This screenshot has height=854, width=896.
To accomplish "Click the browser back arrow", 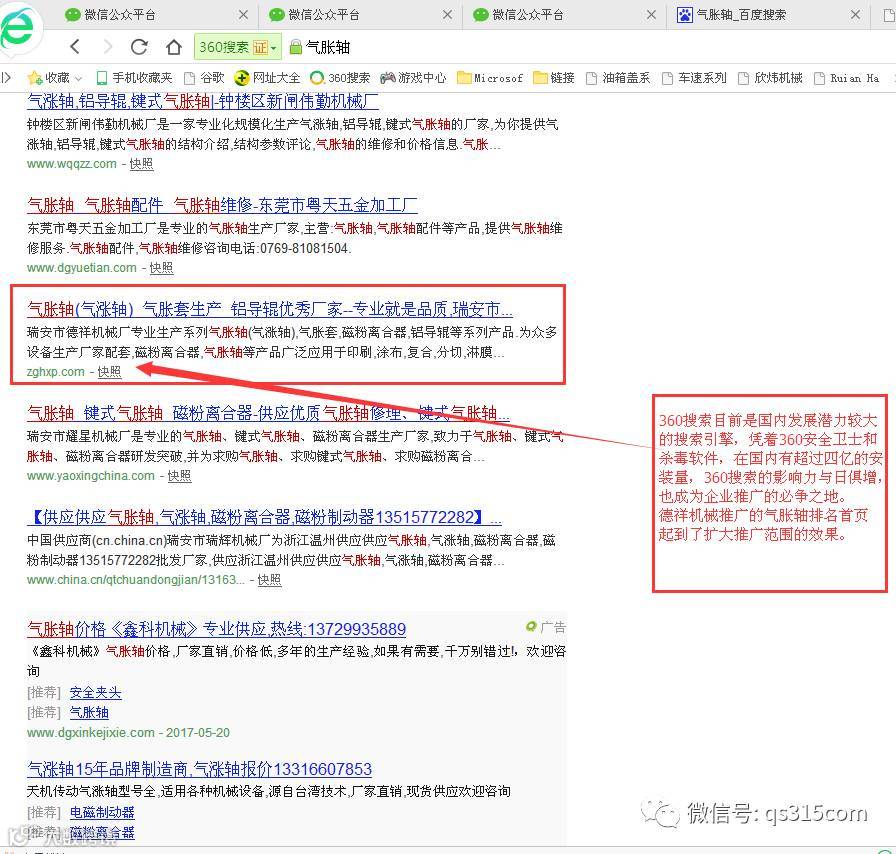I will [x=75, y=46].
